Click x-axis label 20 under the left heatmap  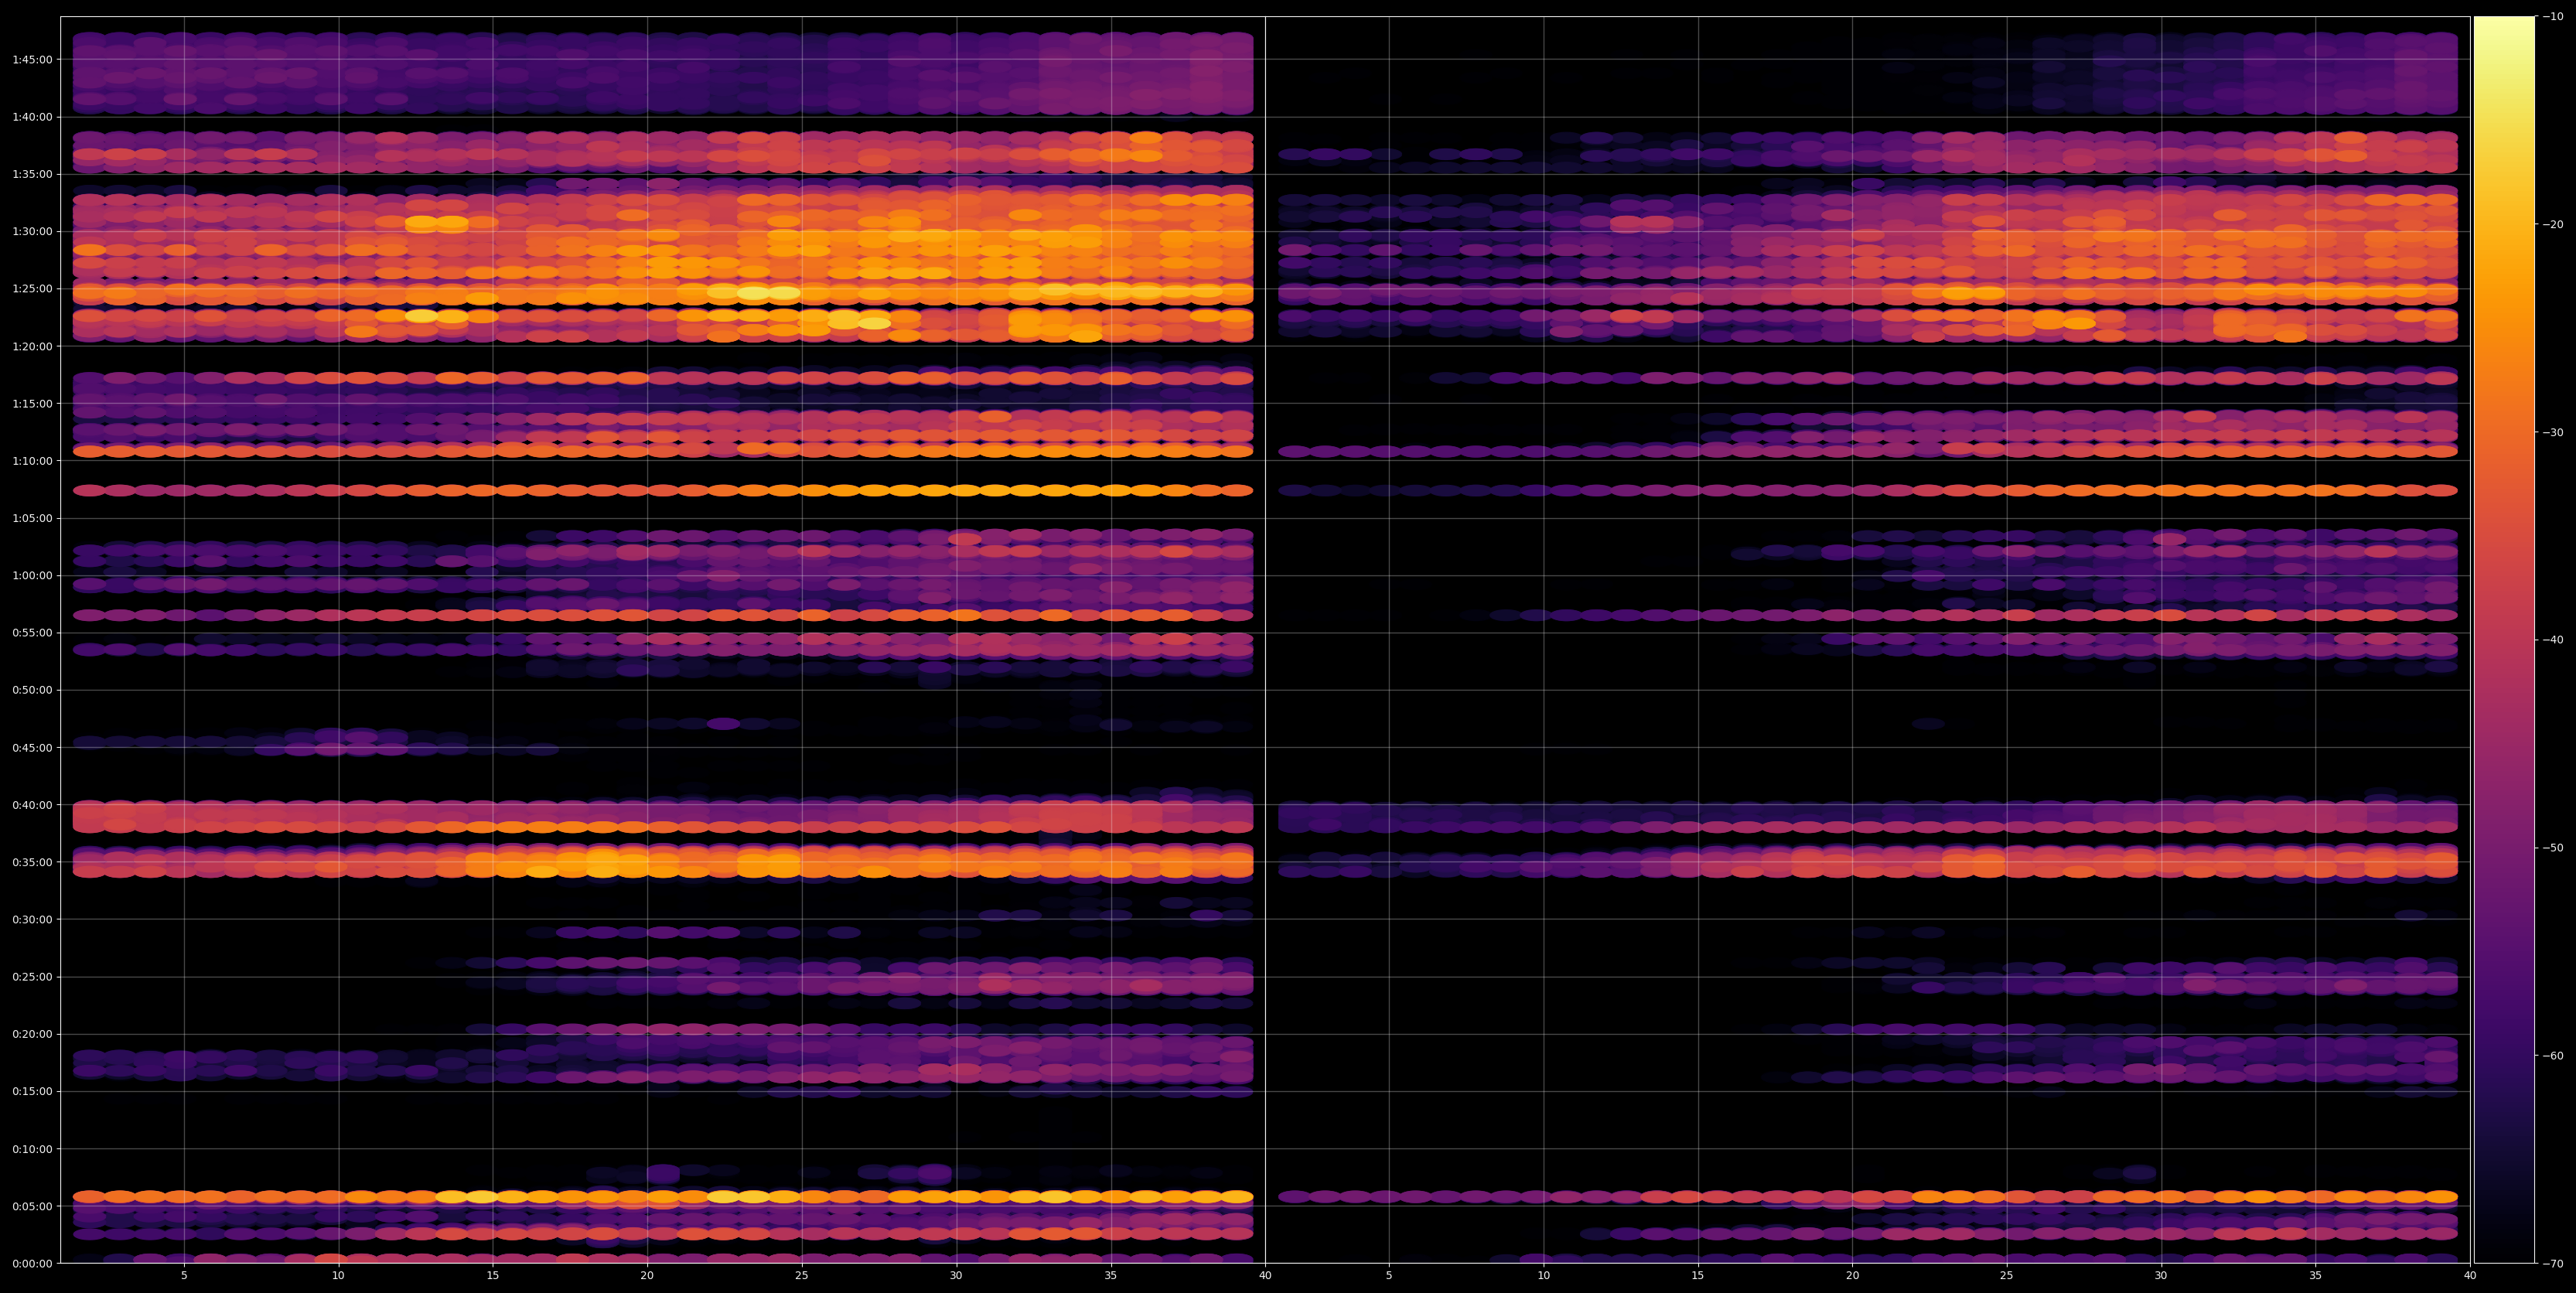tap(647, 1276)
